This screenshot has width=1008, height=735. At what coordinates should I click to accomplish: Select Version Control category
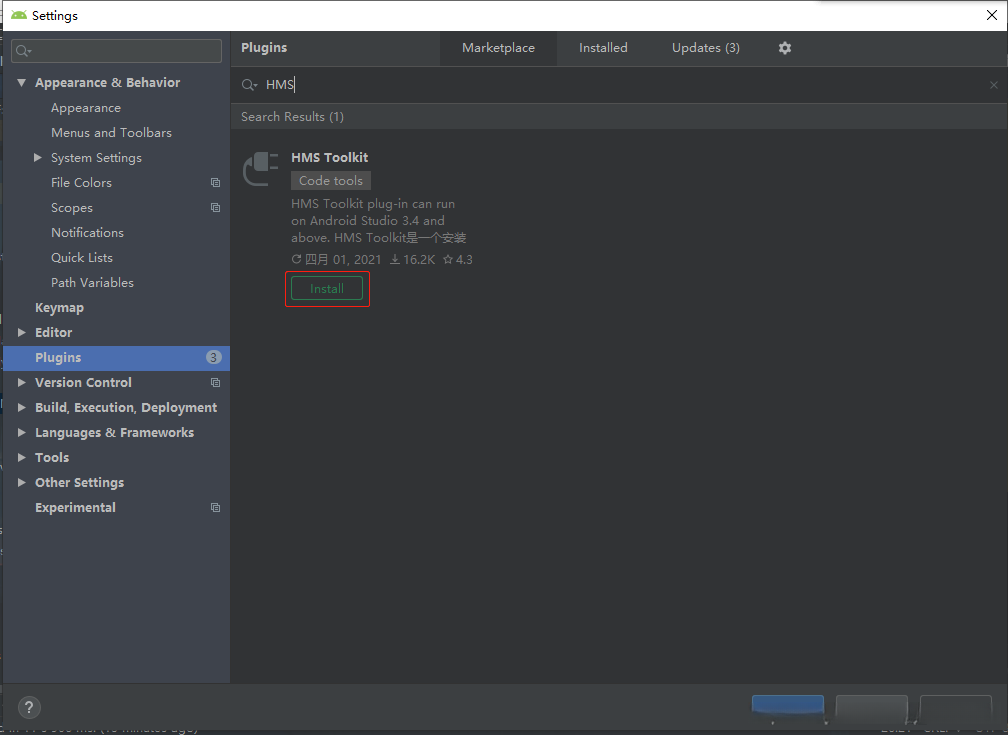tap(83, 383)
